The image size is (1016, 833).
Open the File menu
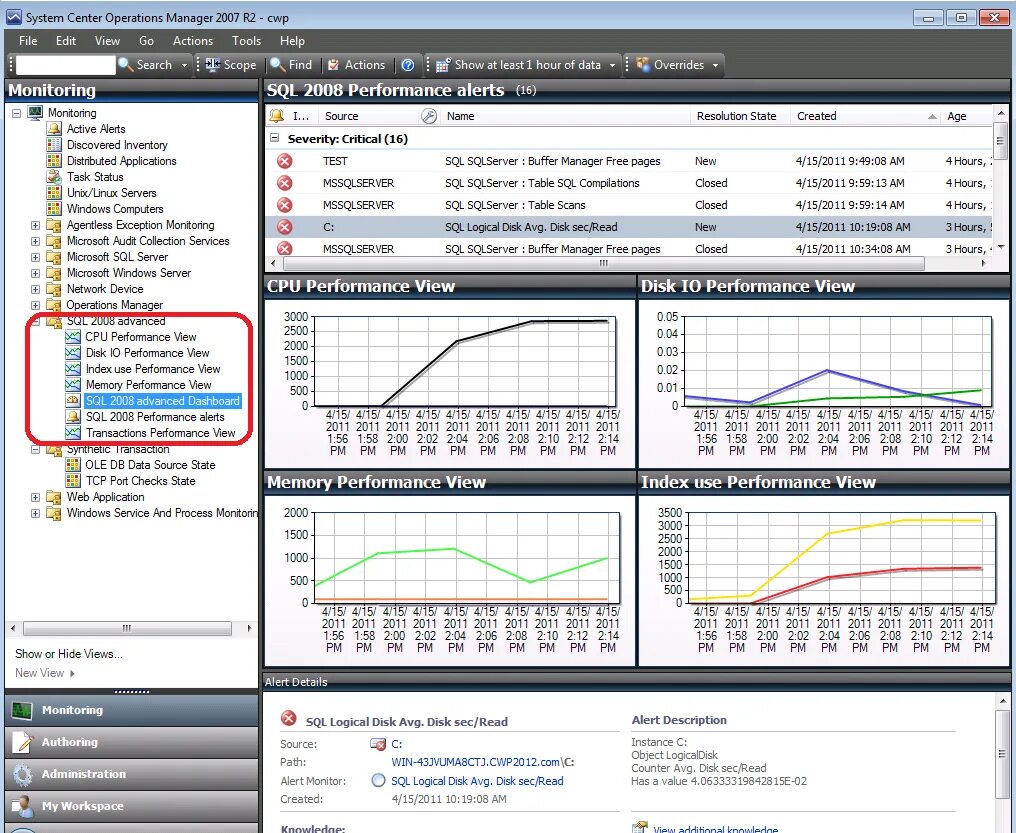[28, 41]
